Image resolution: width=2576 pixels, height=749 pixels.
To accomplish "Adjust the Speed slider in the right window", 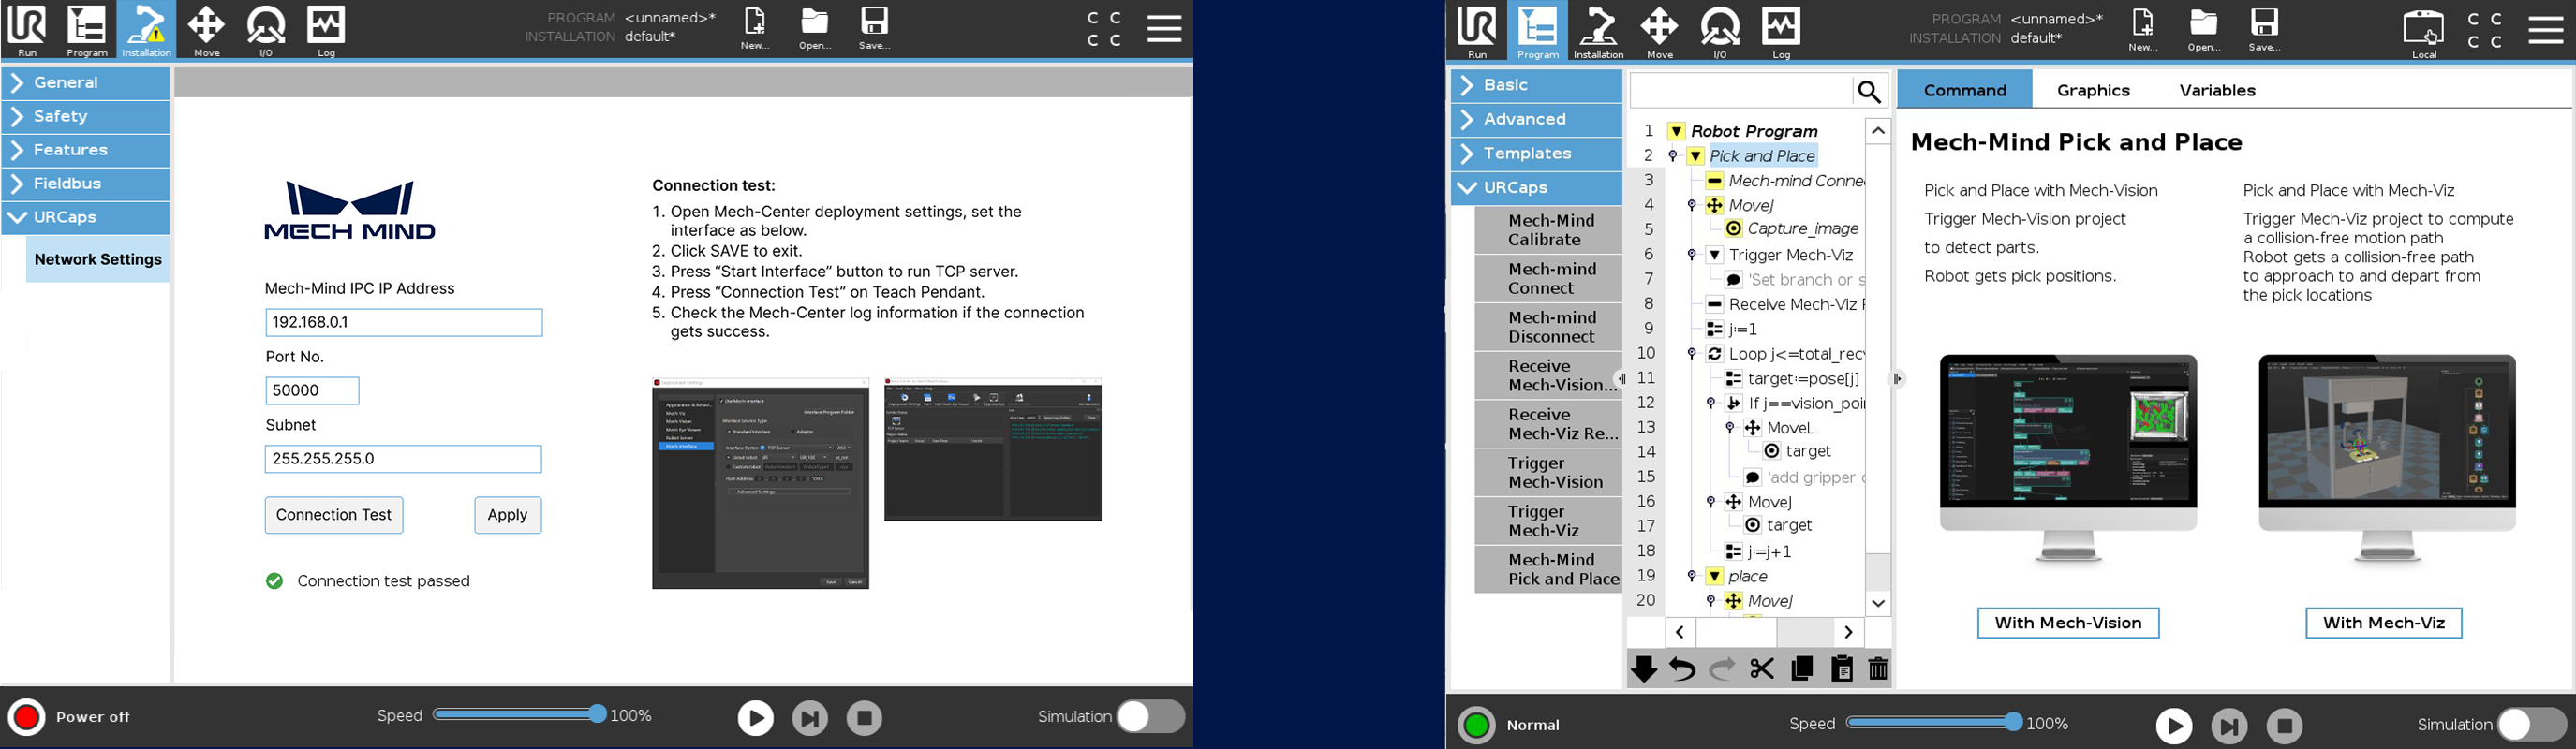I will click(1934, 722).
